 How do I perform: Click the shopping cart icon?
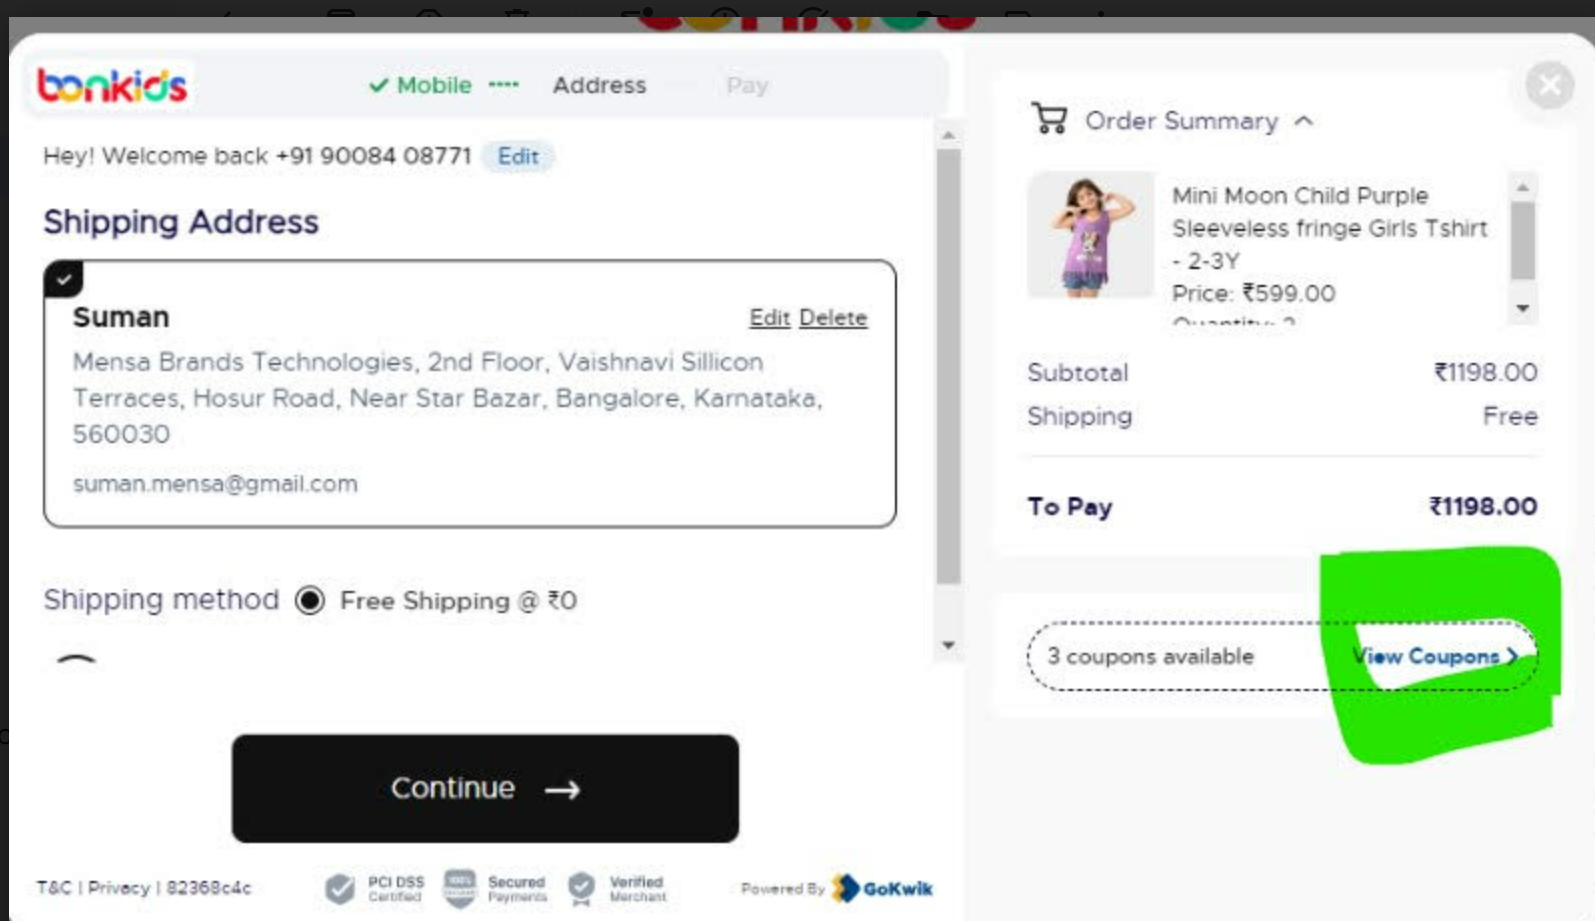(x=1049, y=119)
